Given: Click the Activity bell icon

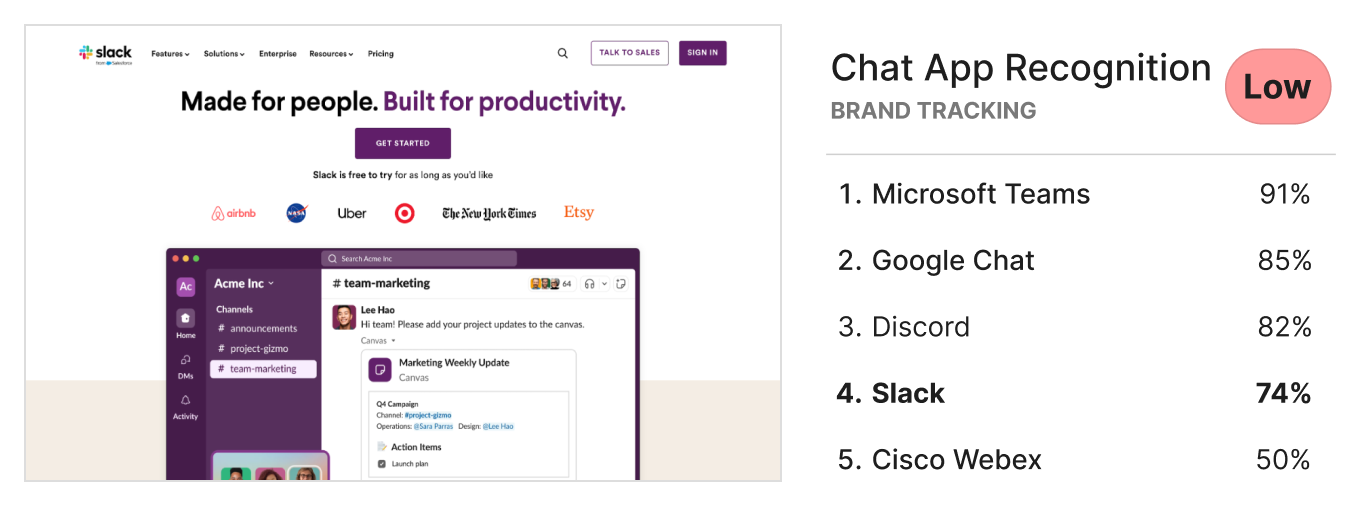Looking at the screenshot, I should pos(185,400).
